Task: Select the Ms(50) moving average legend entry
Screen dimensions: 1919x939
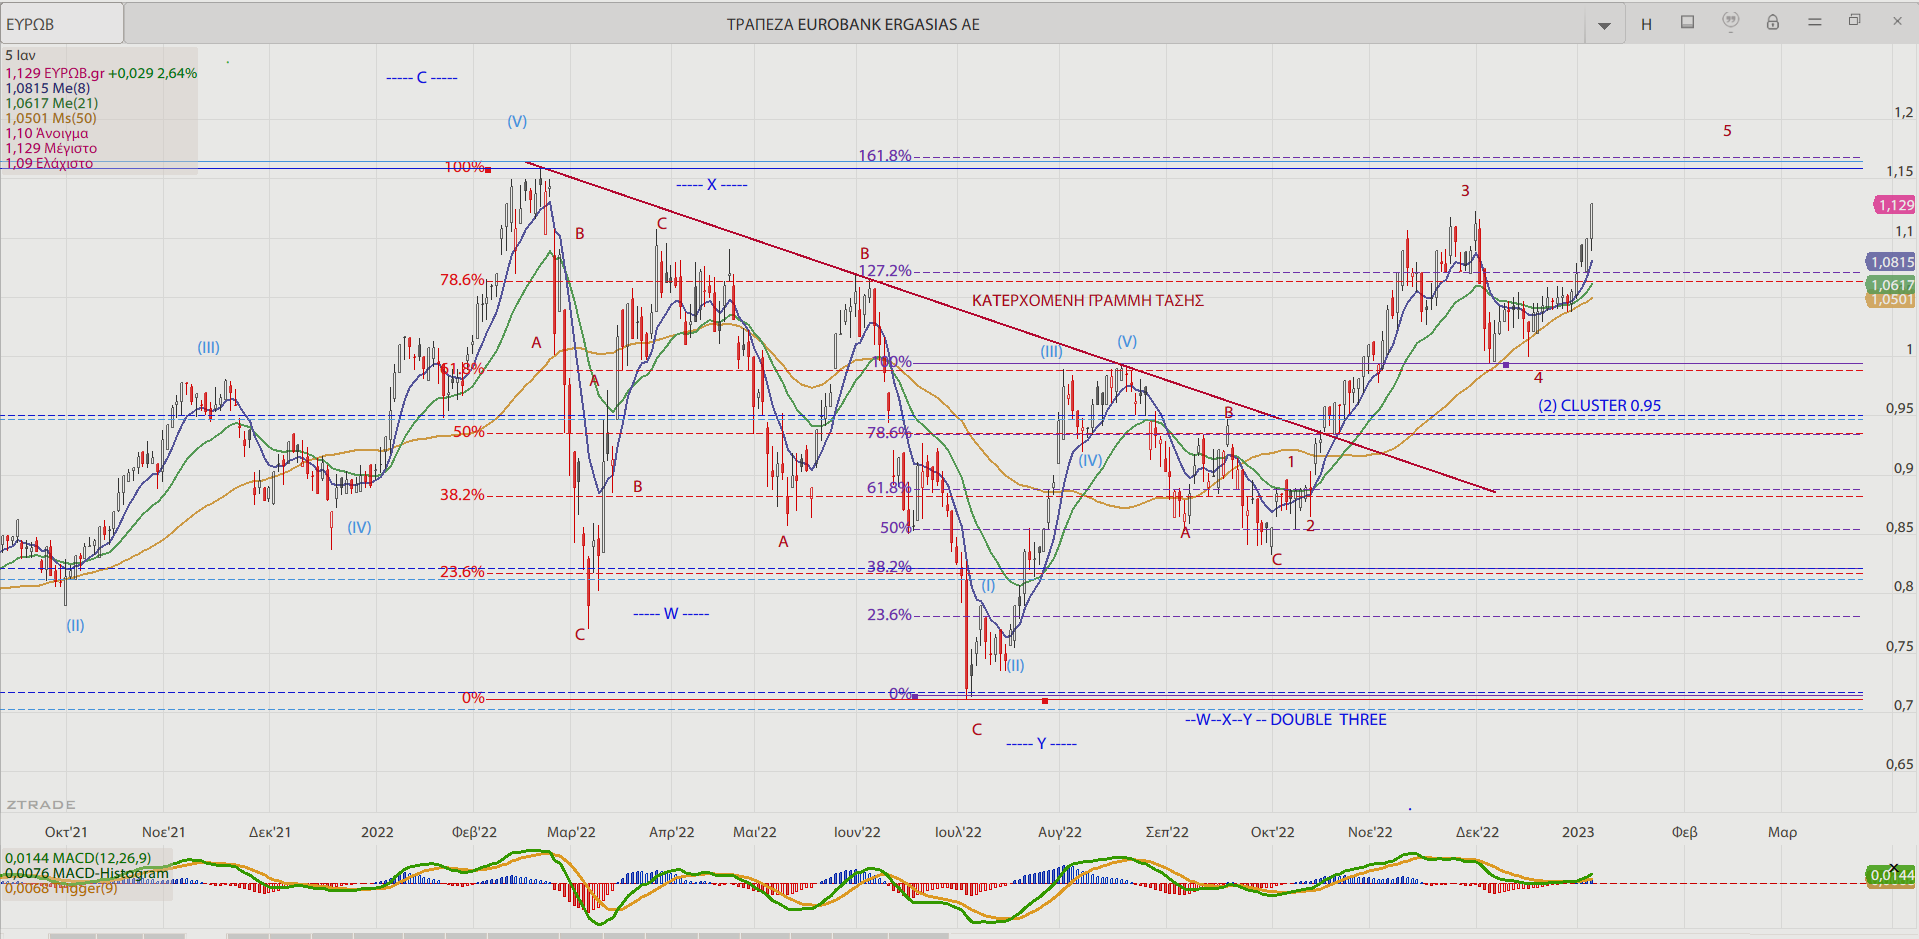Action: (x=51, y=118)
